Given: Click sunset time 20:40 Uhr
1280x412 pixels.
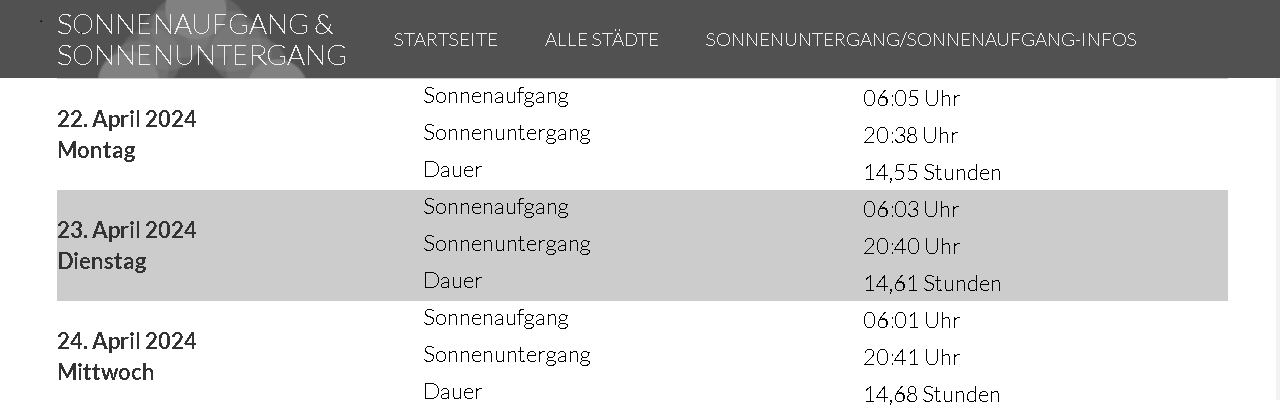Looking at the screenshot, I should coord(910,247).
